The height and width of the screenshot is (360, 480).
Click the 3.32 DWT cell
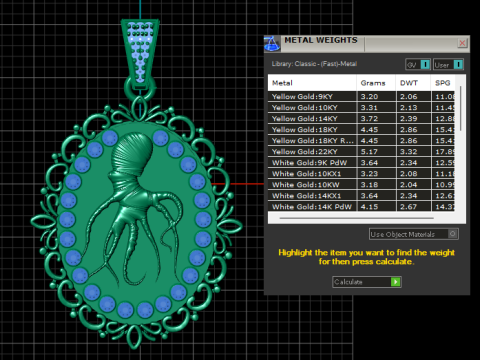click(414, 152)
